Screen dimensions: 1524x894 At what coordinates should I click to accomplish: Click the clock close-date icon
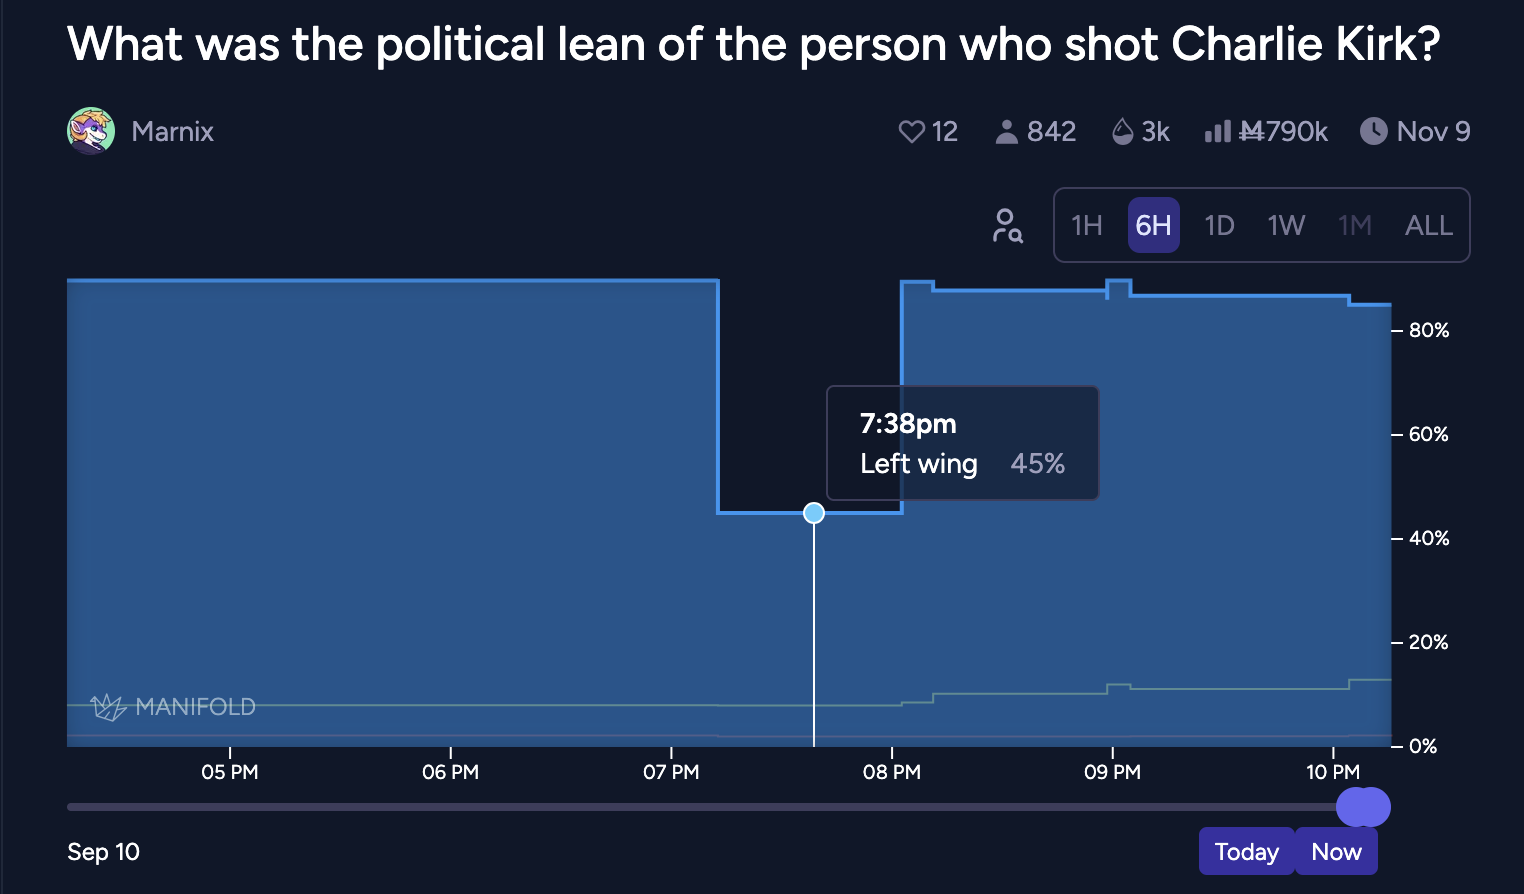pyautogui.click(x=1374, y=131)
